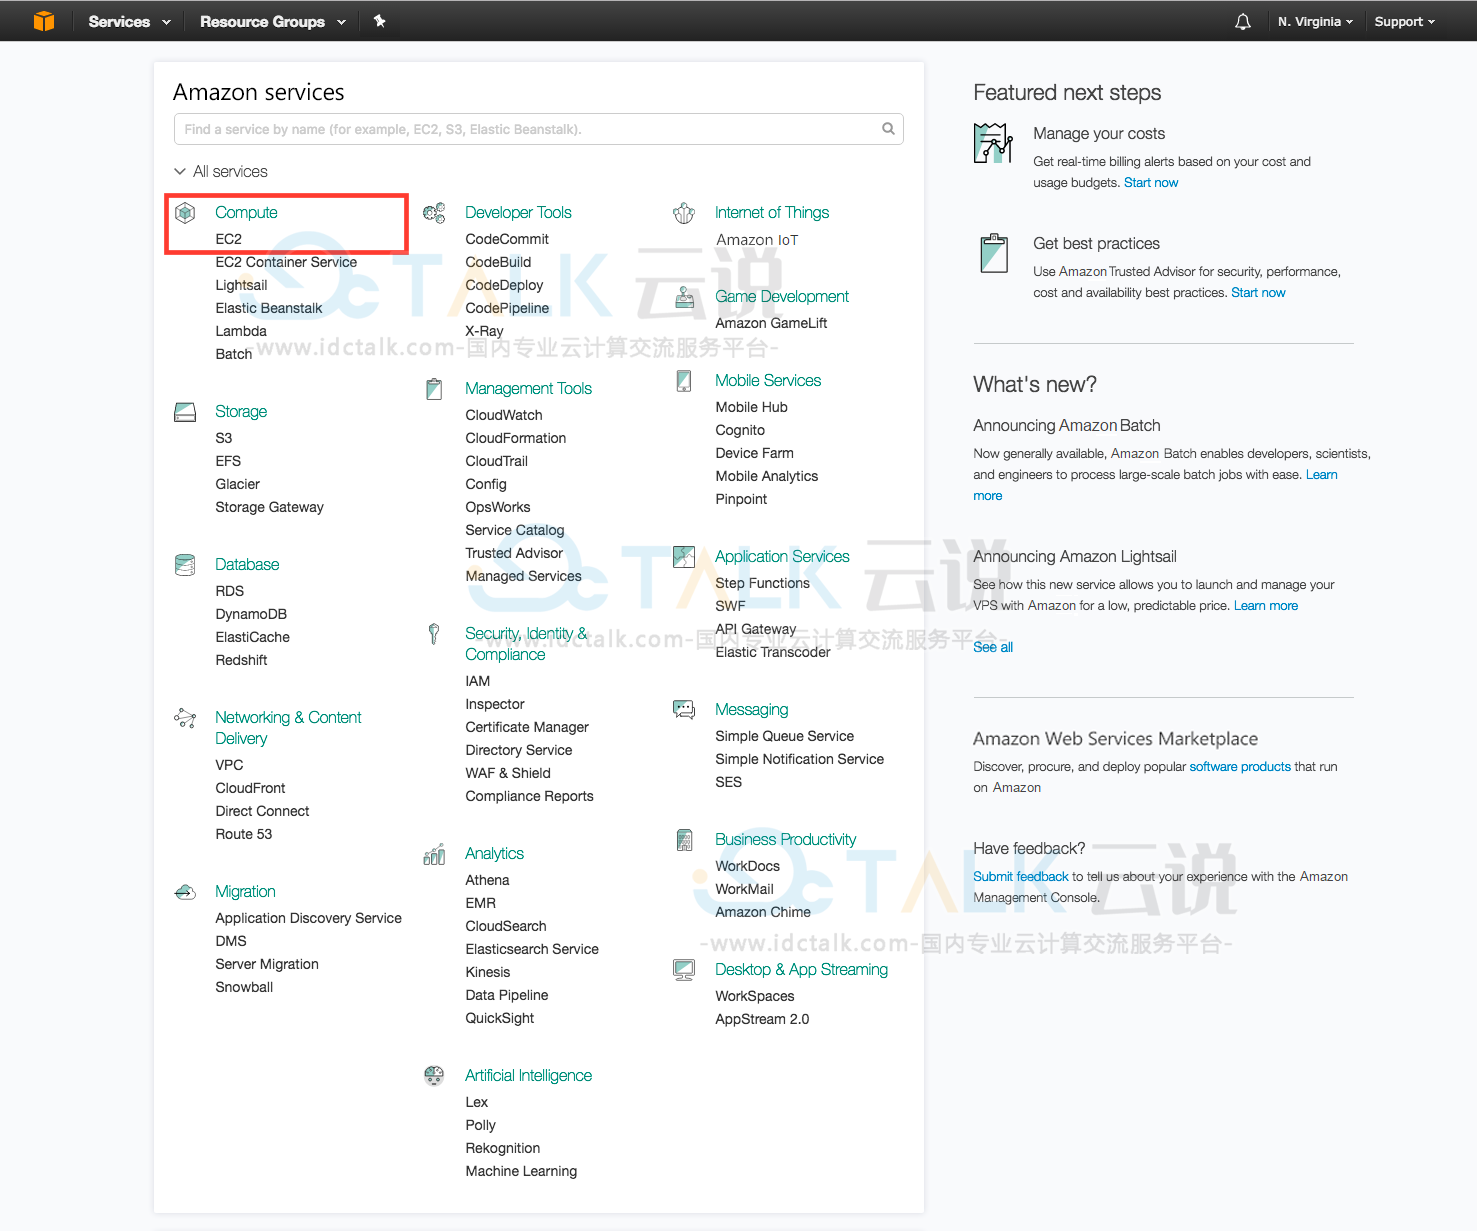Viewport: 1477px width, 1231px height.
Task: Click the Developer Tools category icon
Action: [434, 213]
